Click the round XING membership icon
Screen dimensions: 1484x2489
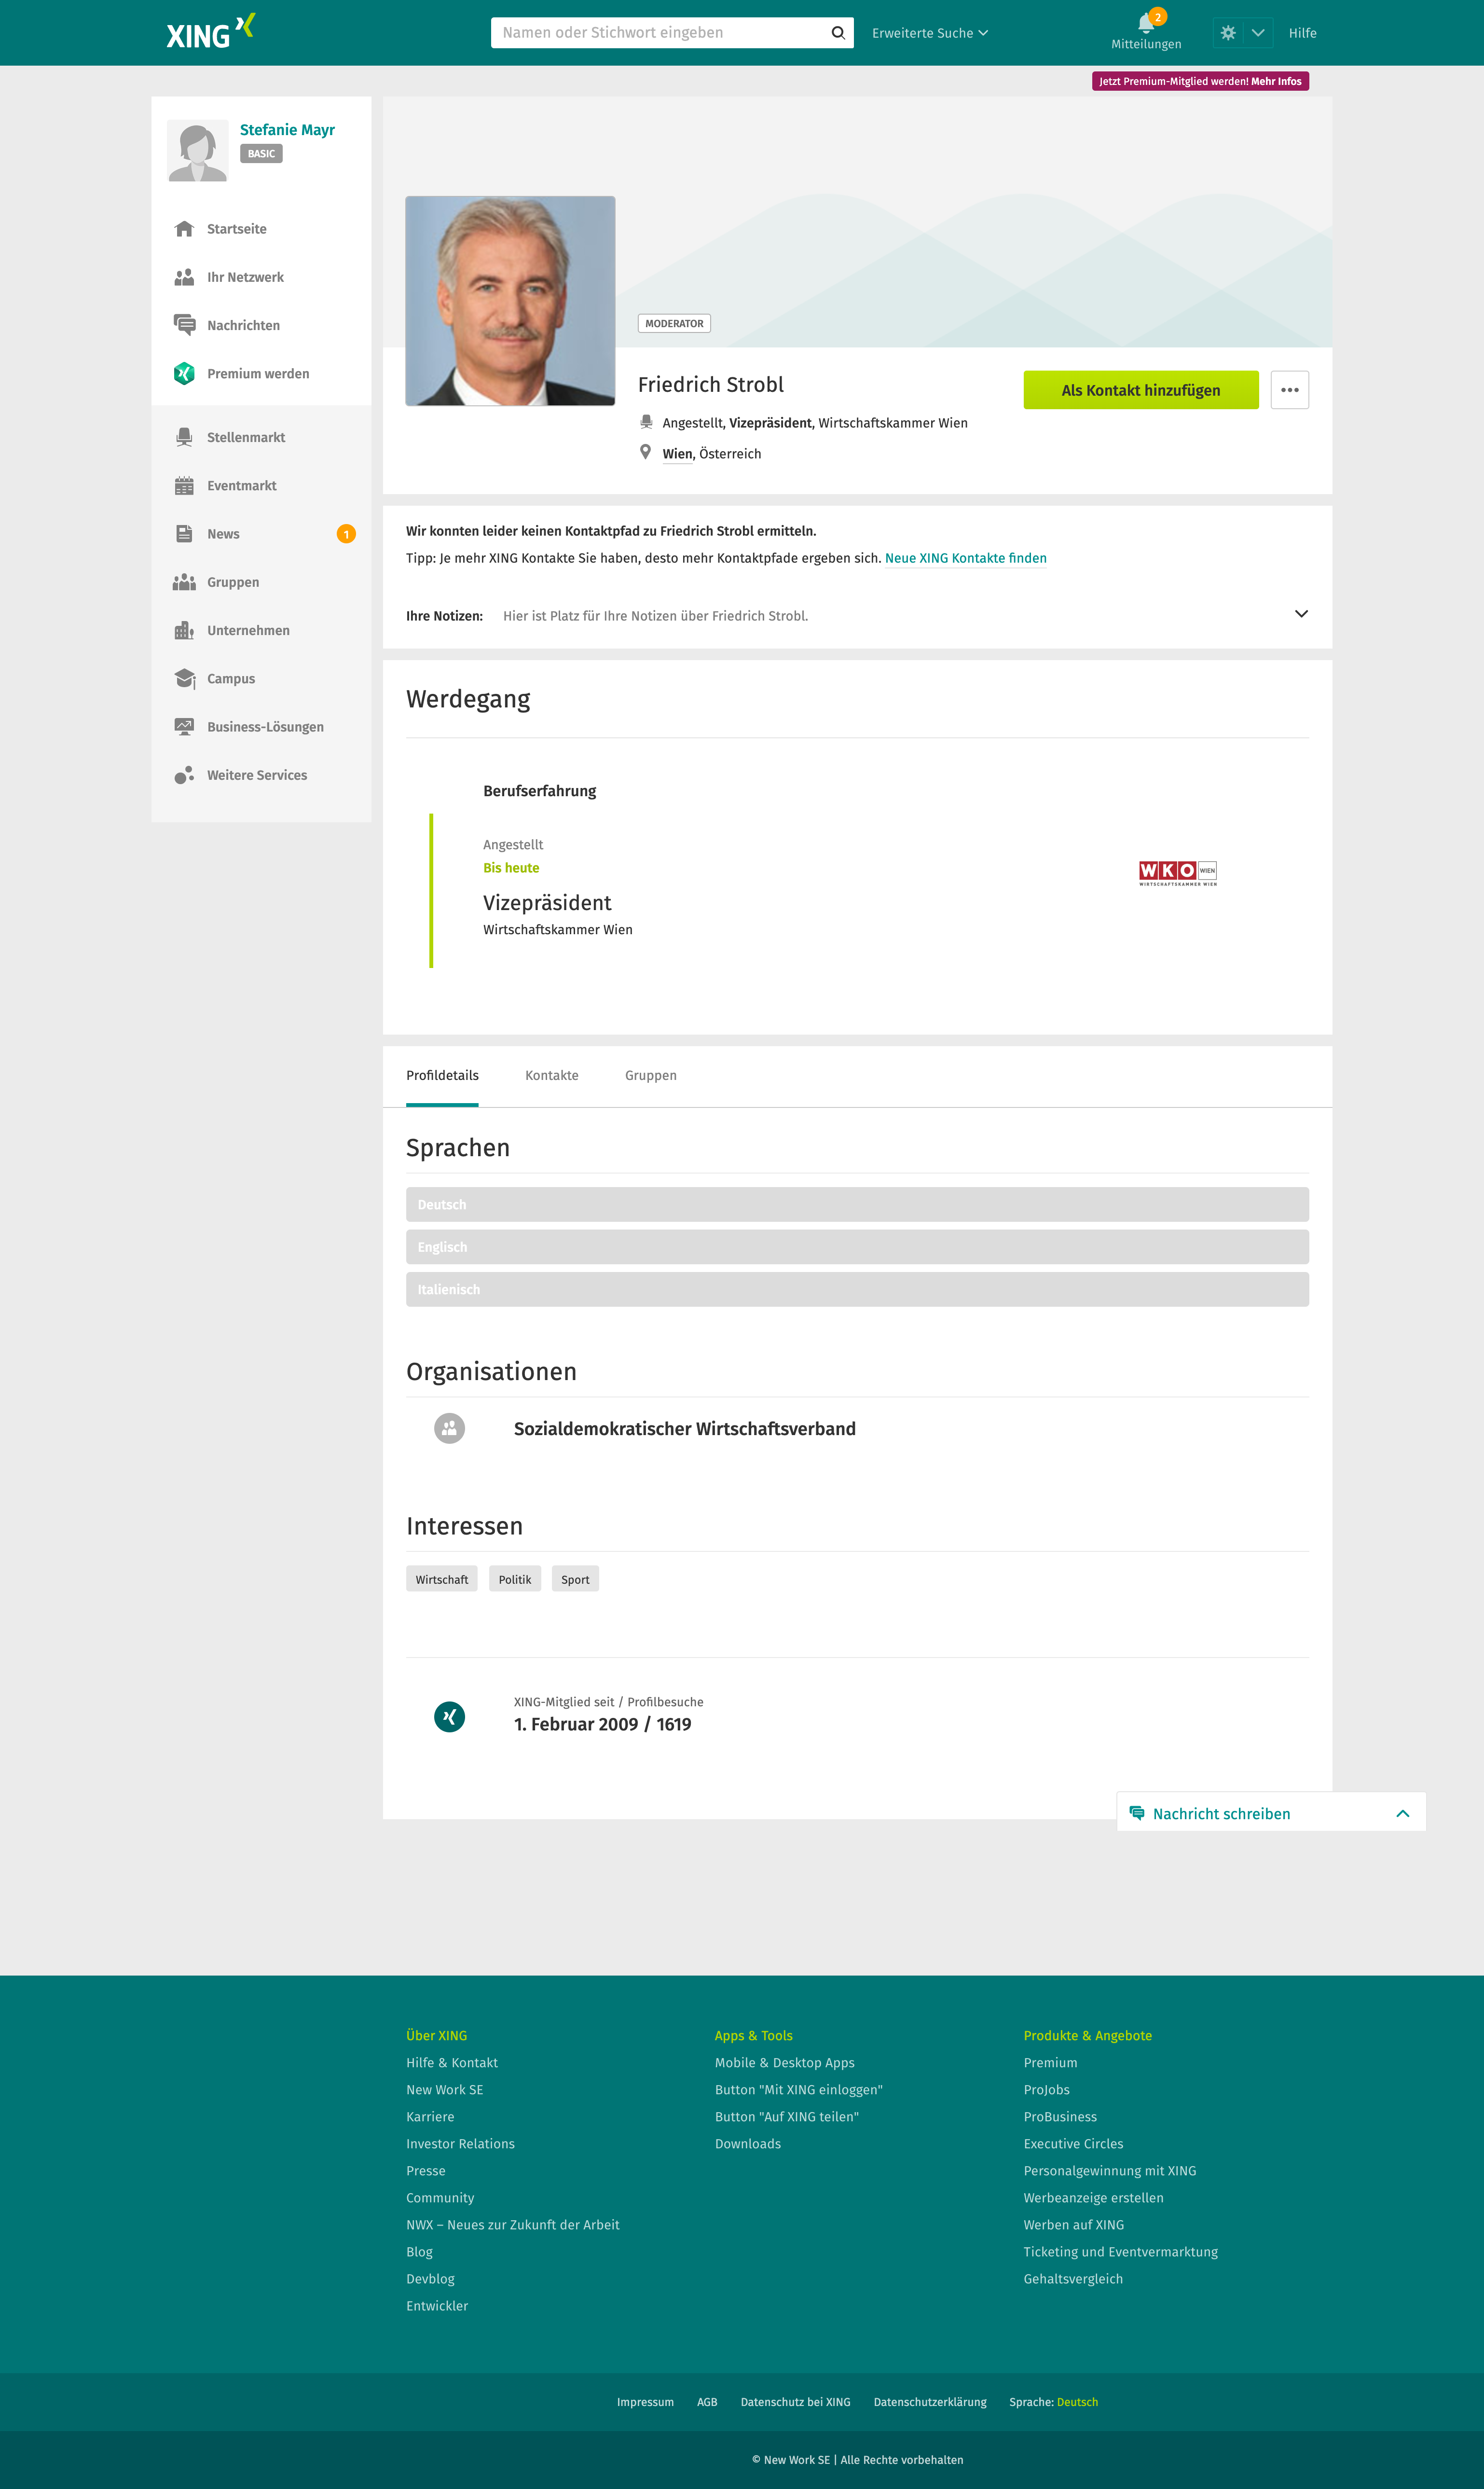tap(450, 1717)
